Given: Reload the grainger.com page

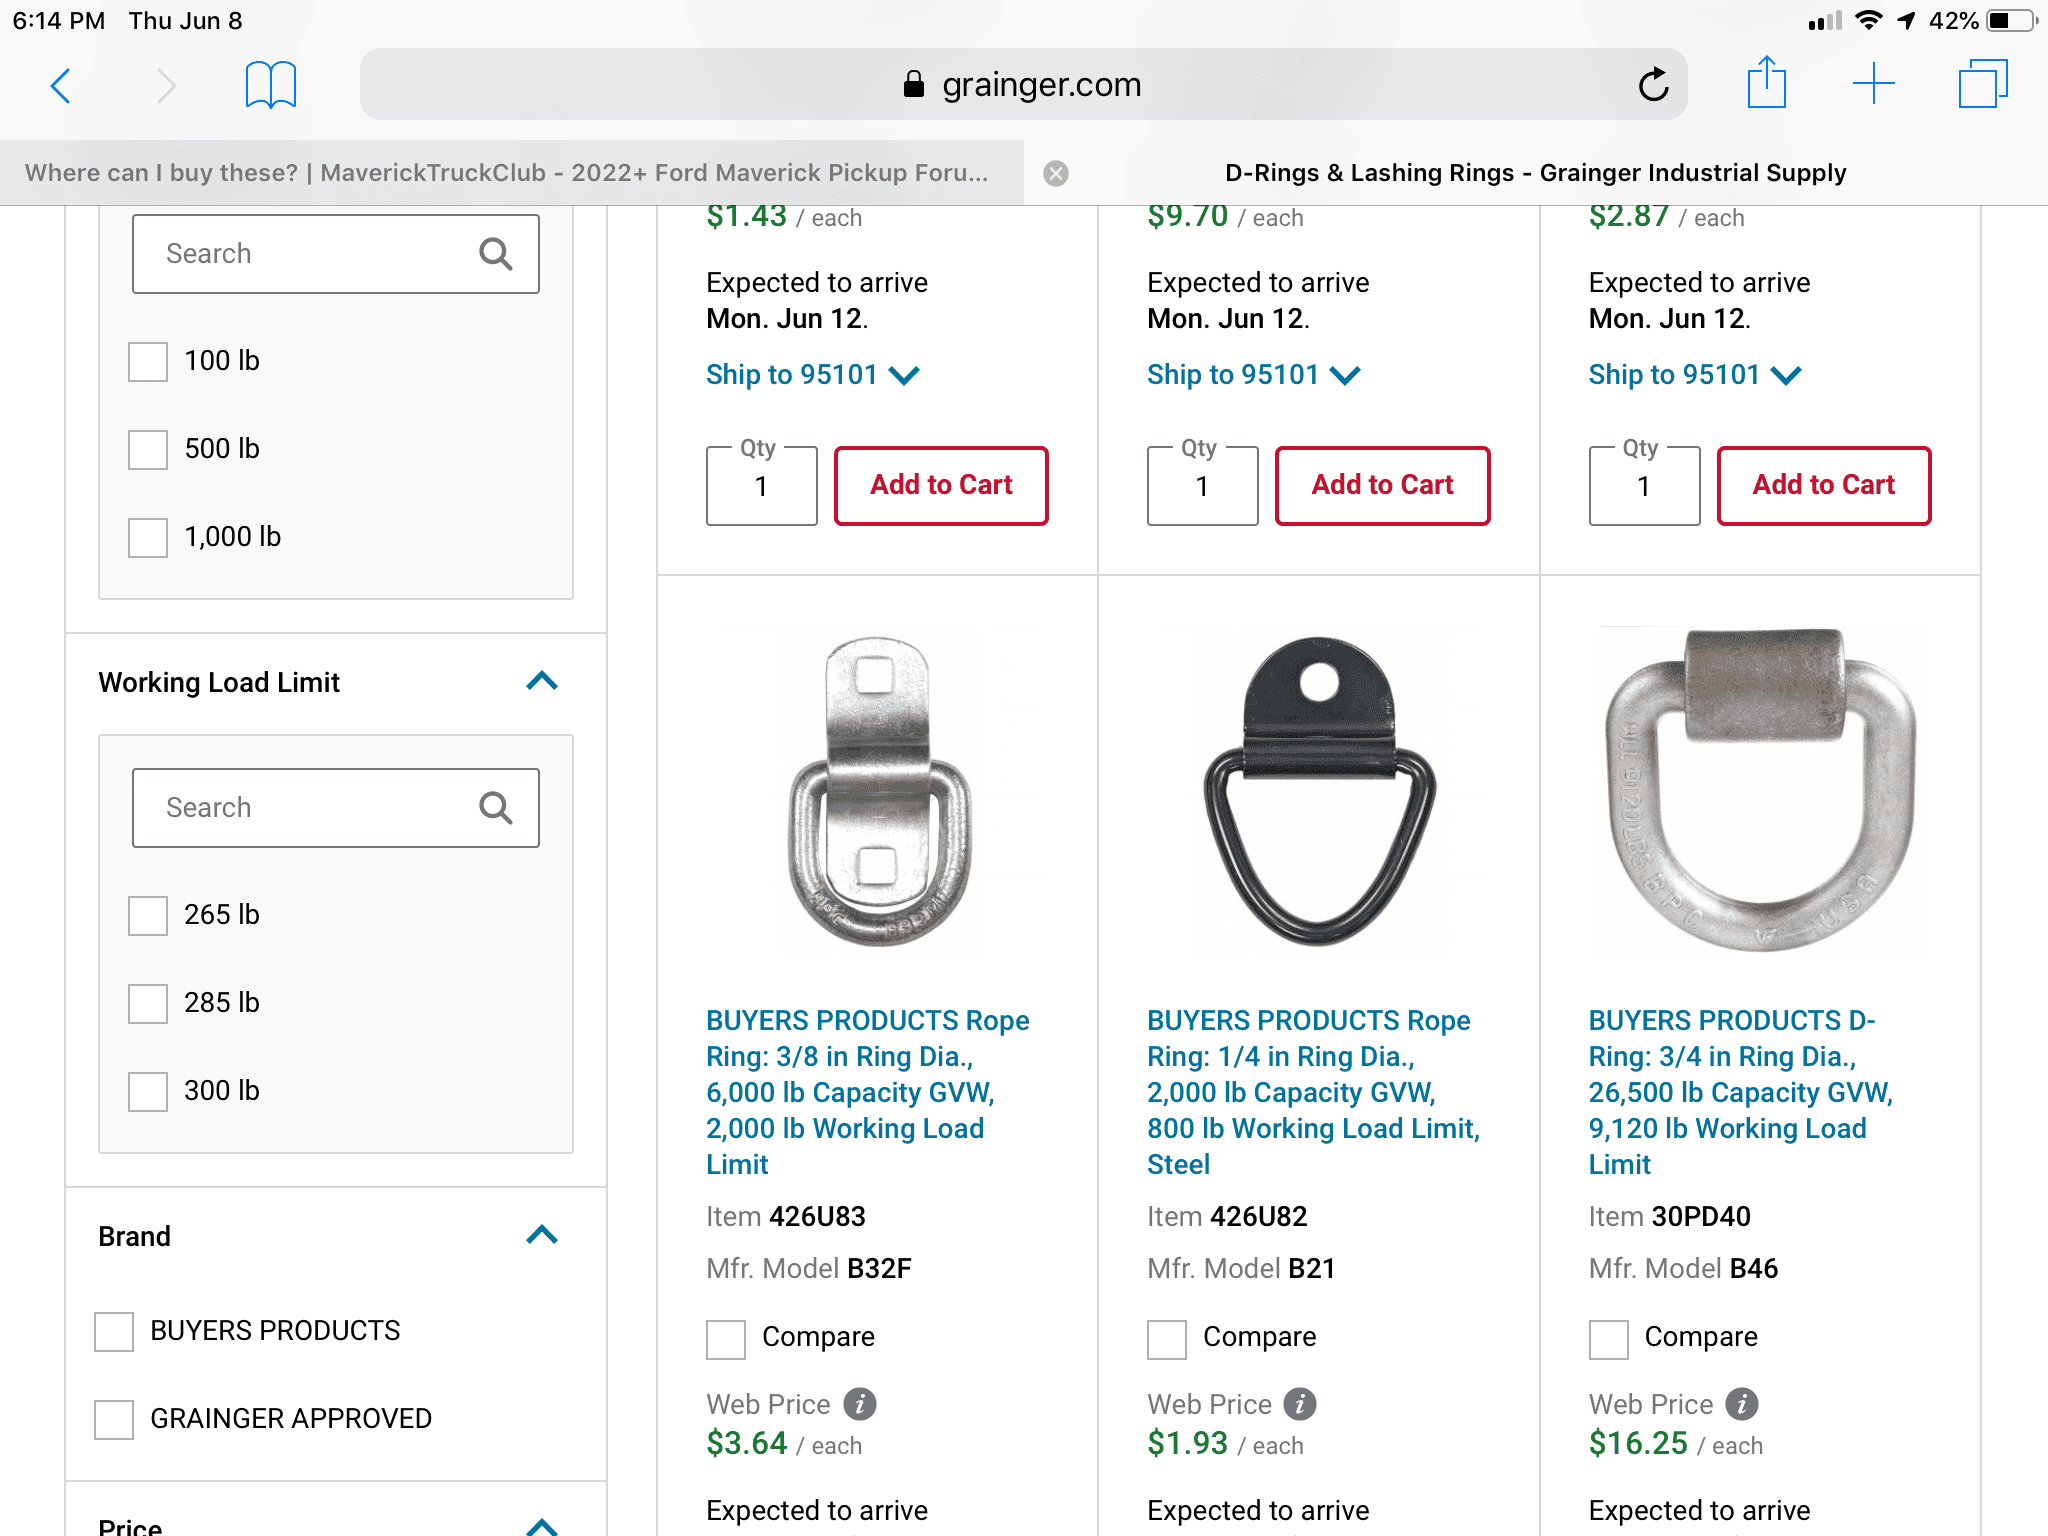Looking at the screenshot, I should point(1653,85).
